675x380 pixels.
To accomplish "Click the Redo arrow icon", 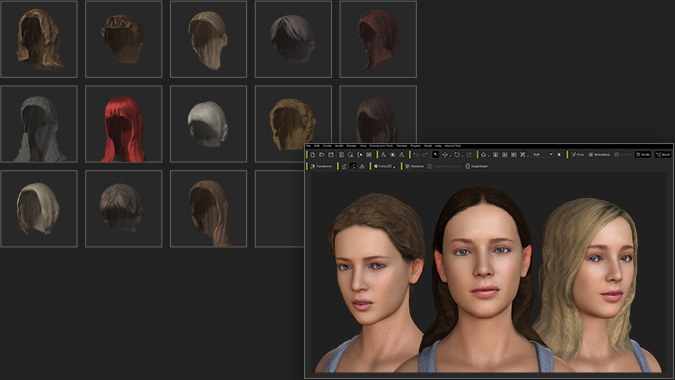I will [x=425, y=154].
